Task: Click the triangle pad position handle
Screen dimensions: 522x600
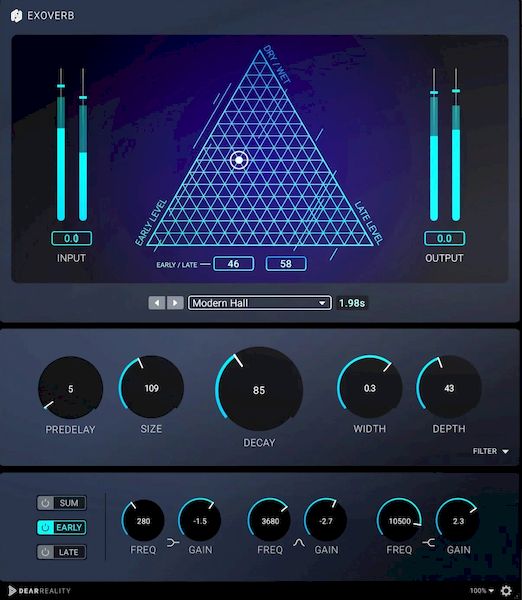Action: point(239,160)
